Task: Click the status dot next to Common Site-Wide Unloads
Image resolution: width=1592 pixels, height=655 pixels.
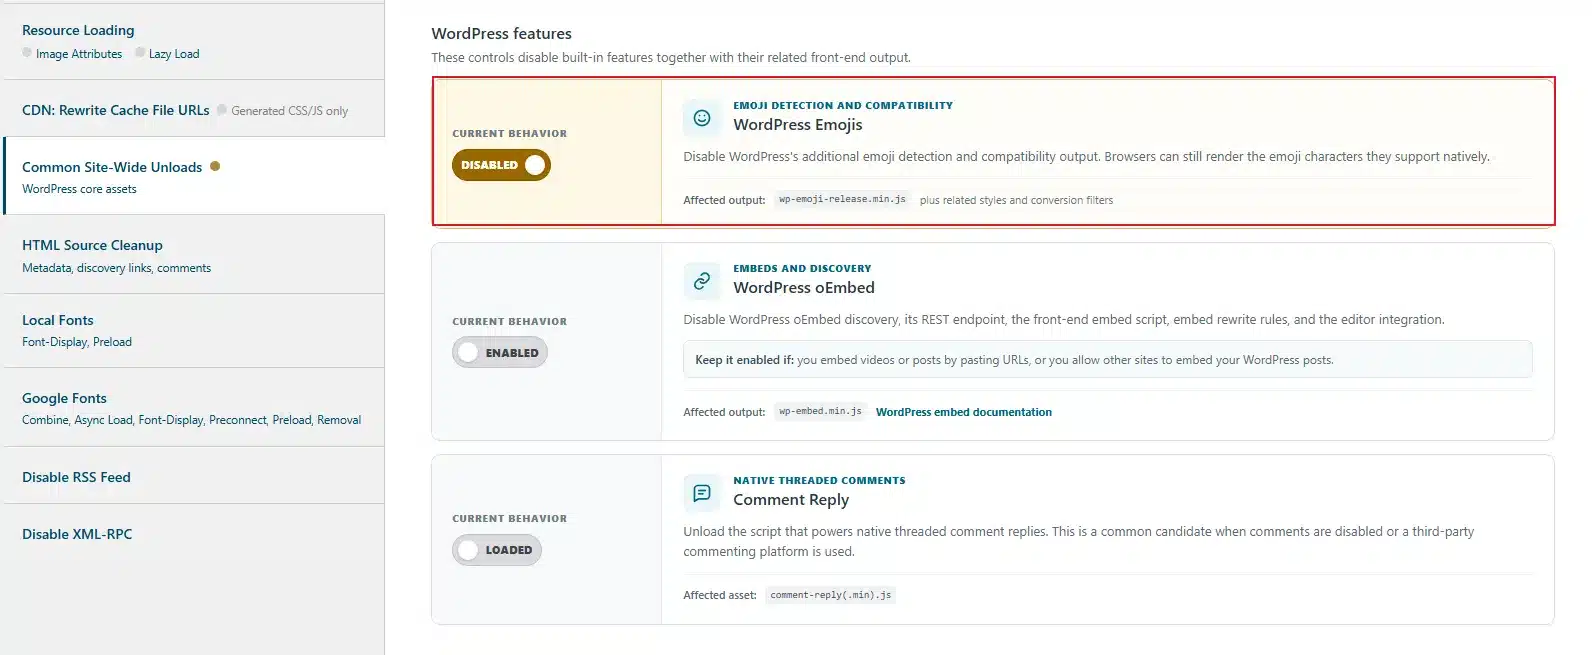Action: (x=215, y=166)
